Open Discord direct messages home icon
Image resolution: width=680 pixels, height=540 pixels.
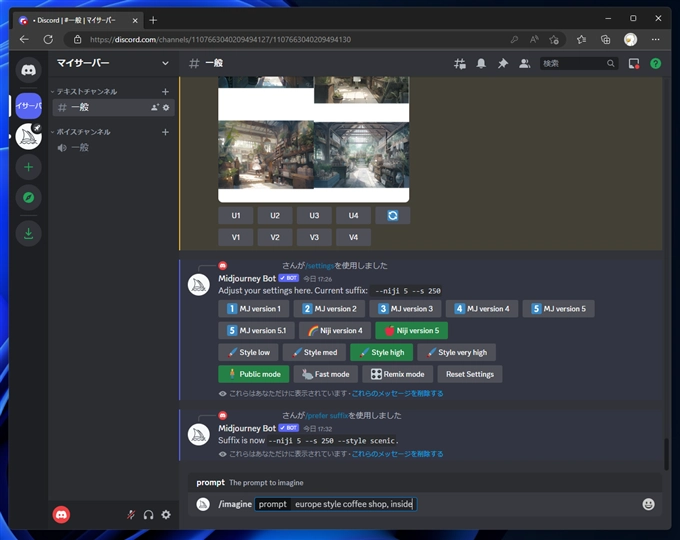pyautogui.click(x=29, y=70)
